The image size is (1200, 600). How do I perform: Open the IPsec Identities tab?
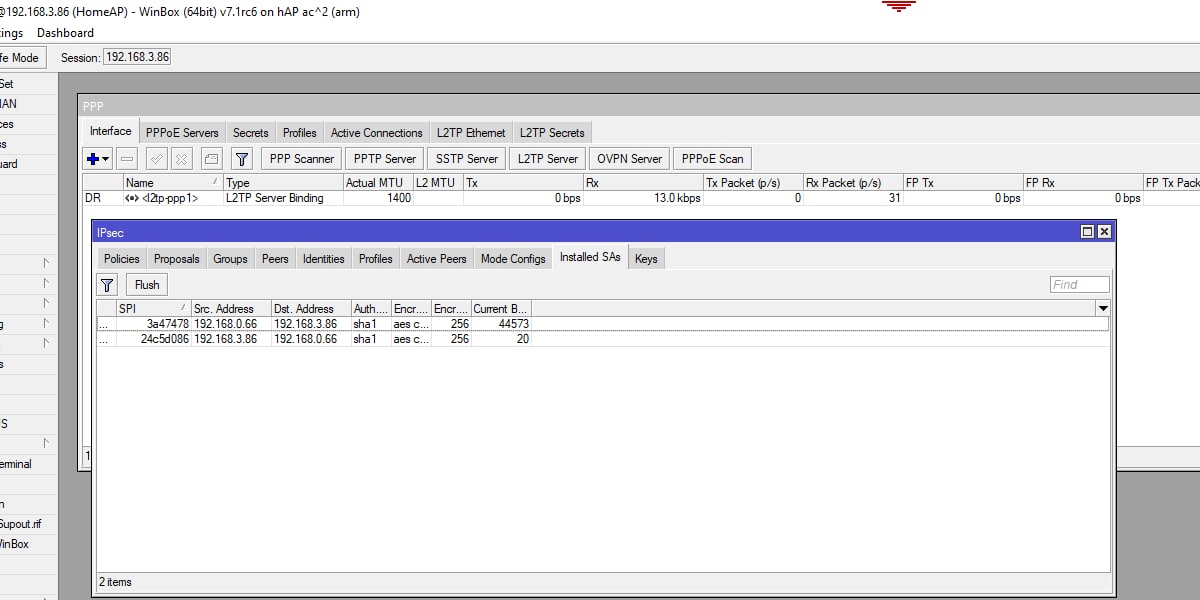[324, 258]
